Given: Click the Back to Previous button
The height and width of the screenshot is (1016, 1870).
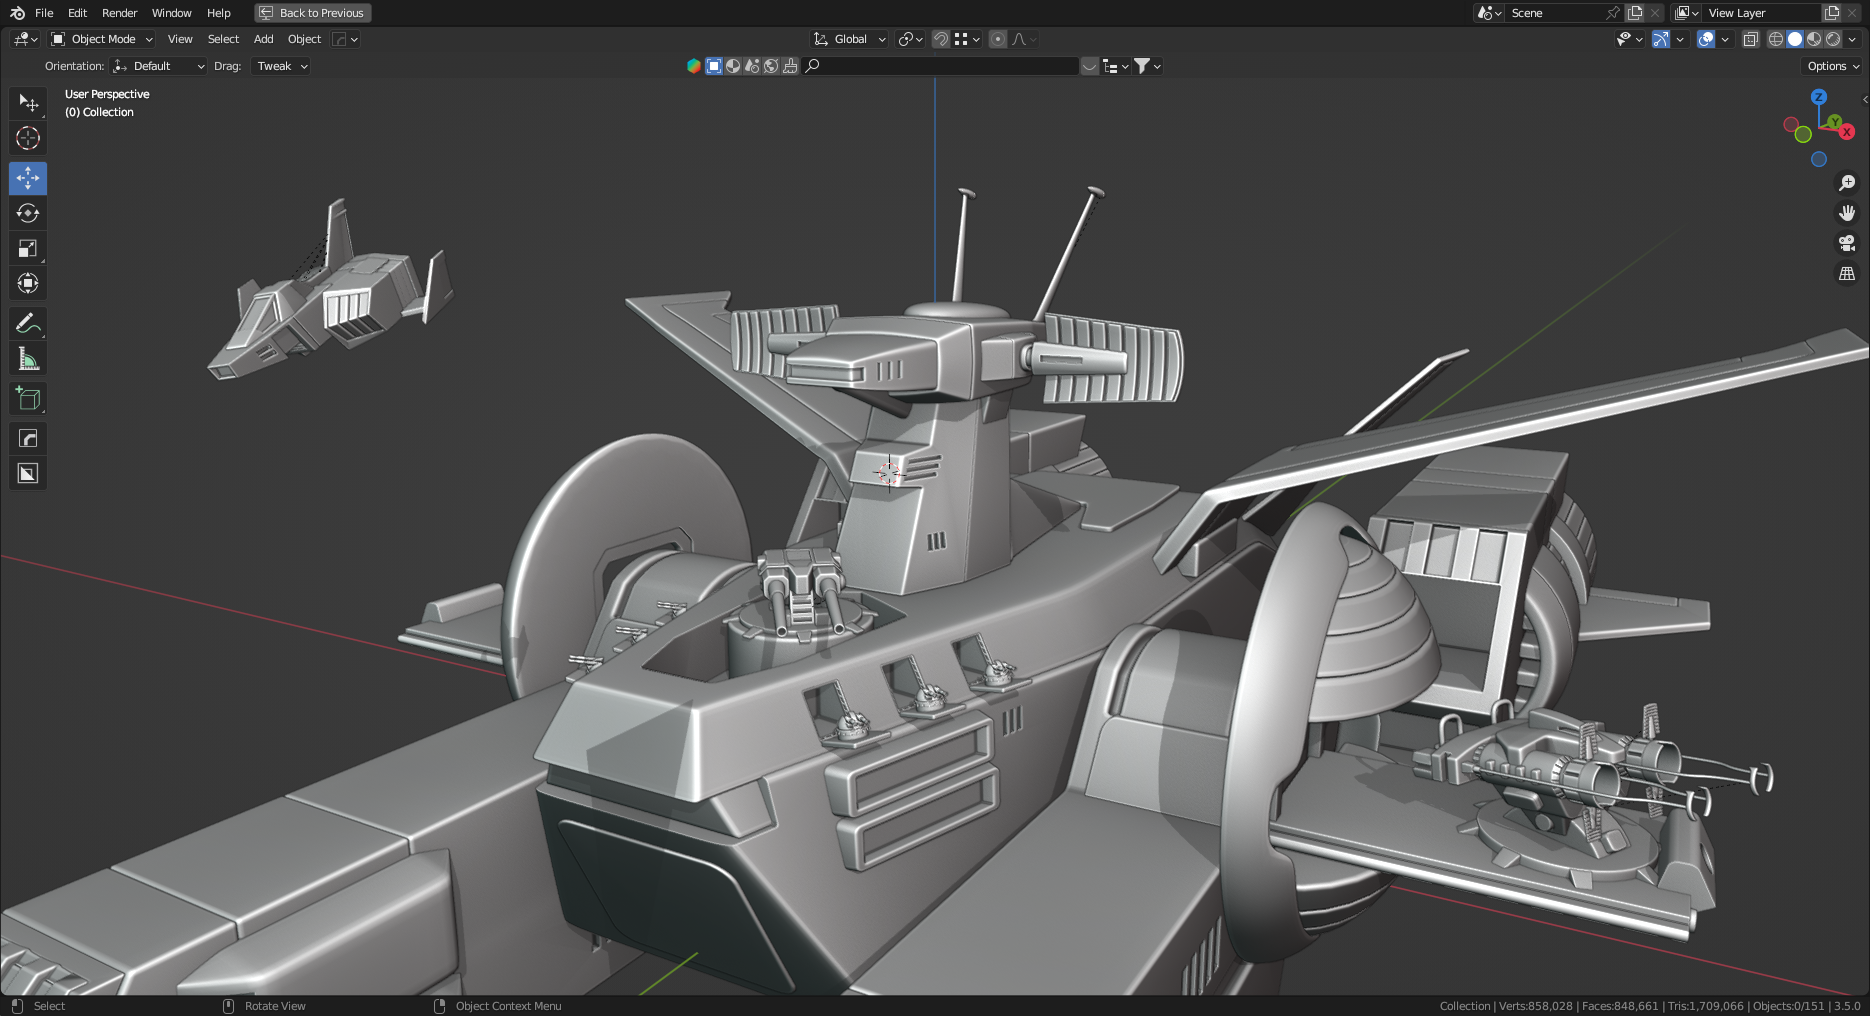Looking at the screenshot, I should point(313,13).
